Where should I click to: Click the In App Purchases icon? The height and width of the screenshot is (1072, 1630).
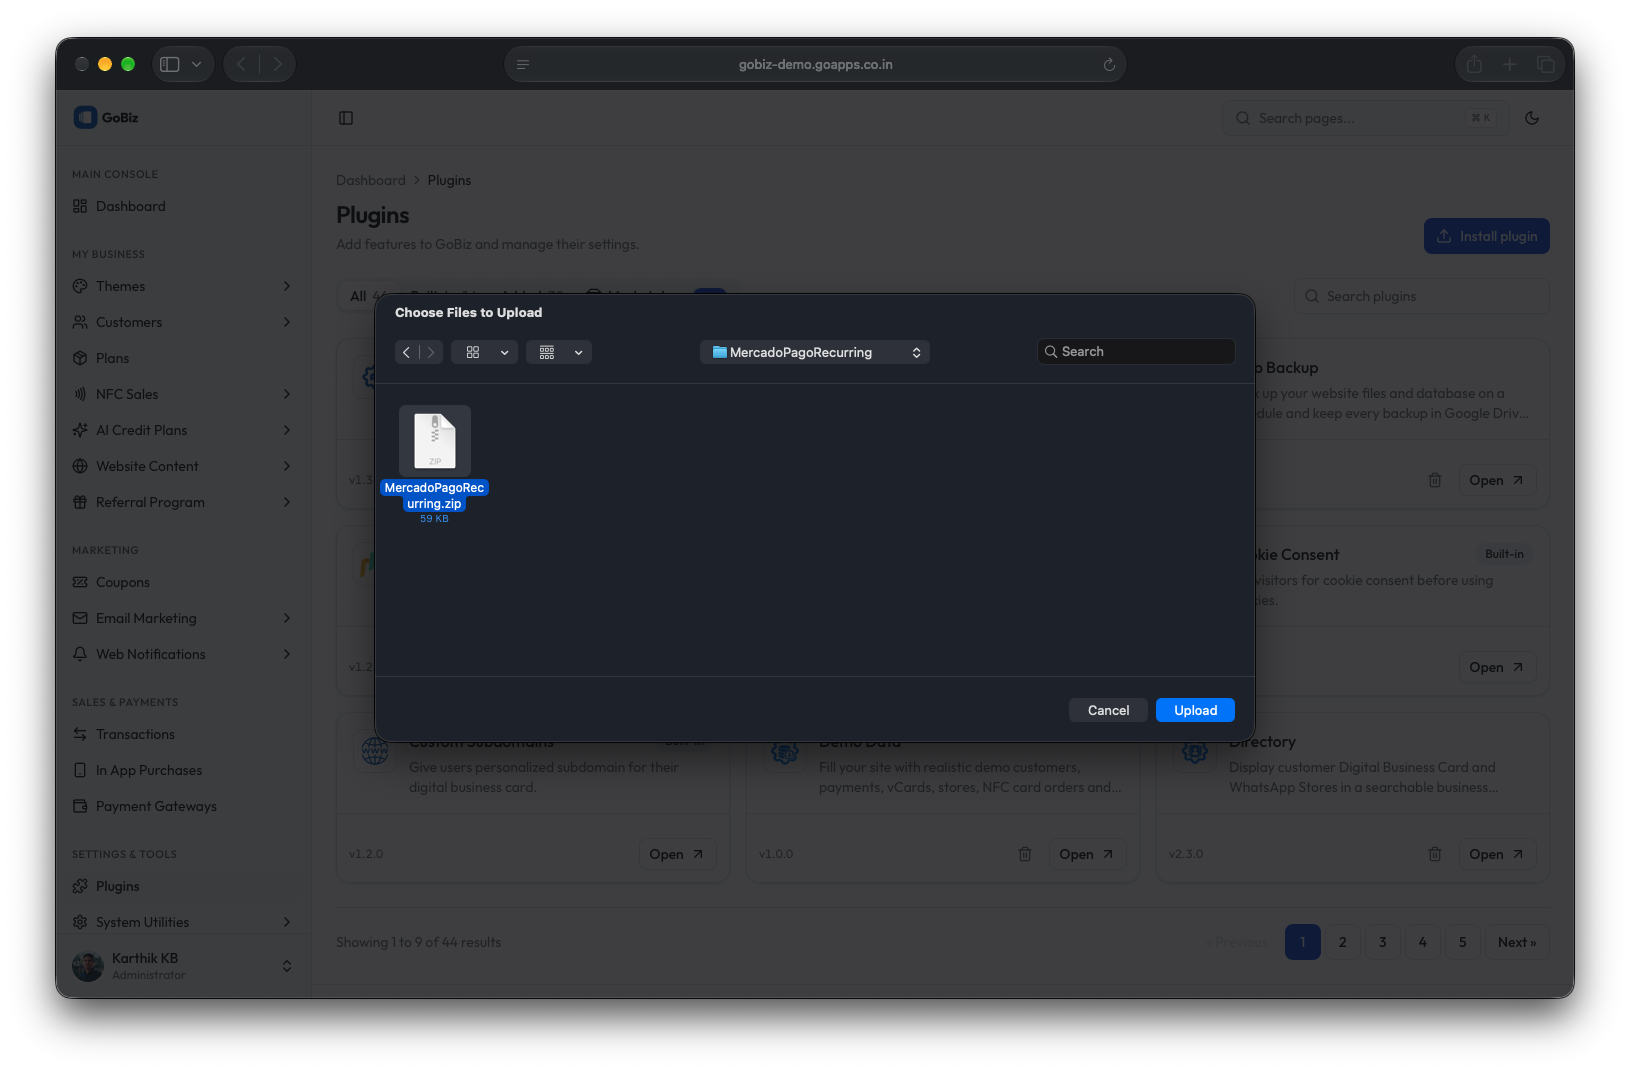pyautogui.click(x=80, y=770)
